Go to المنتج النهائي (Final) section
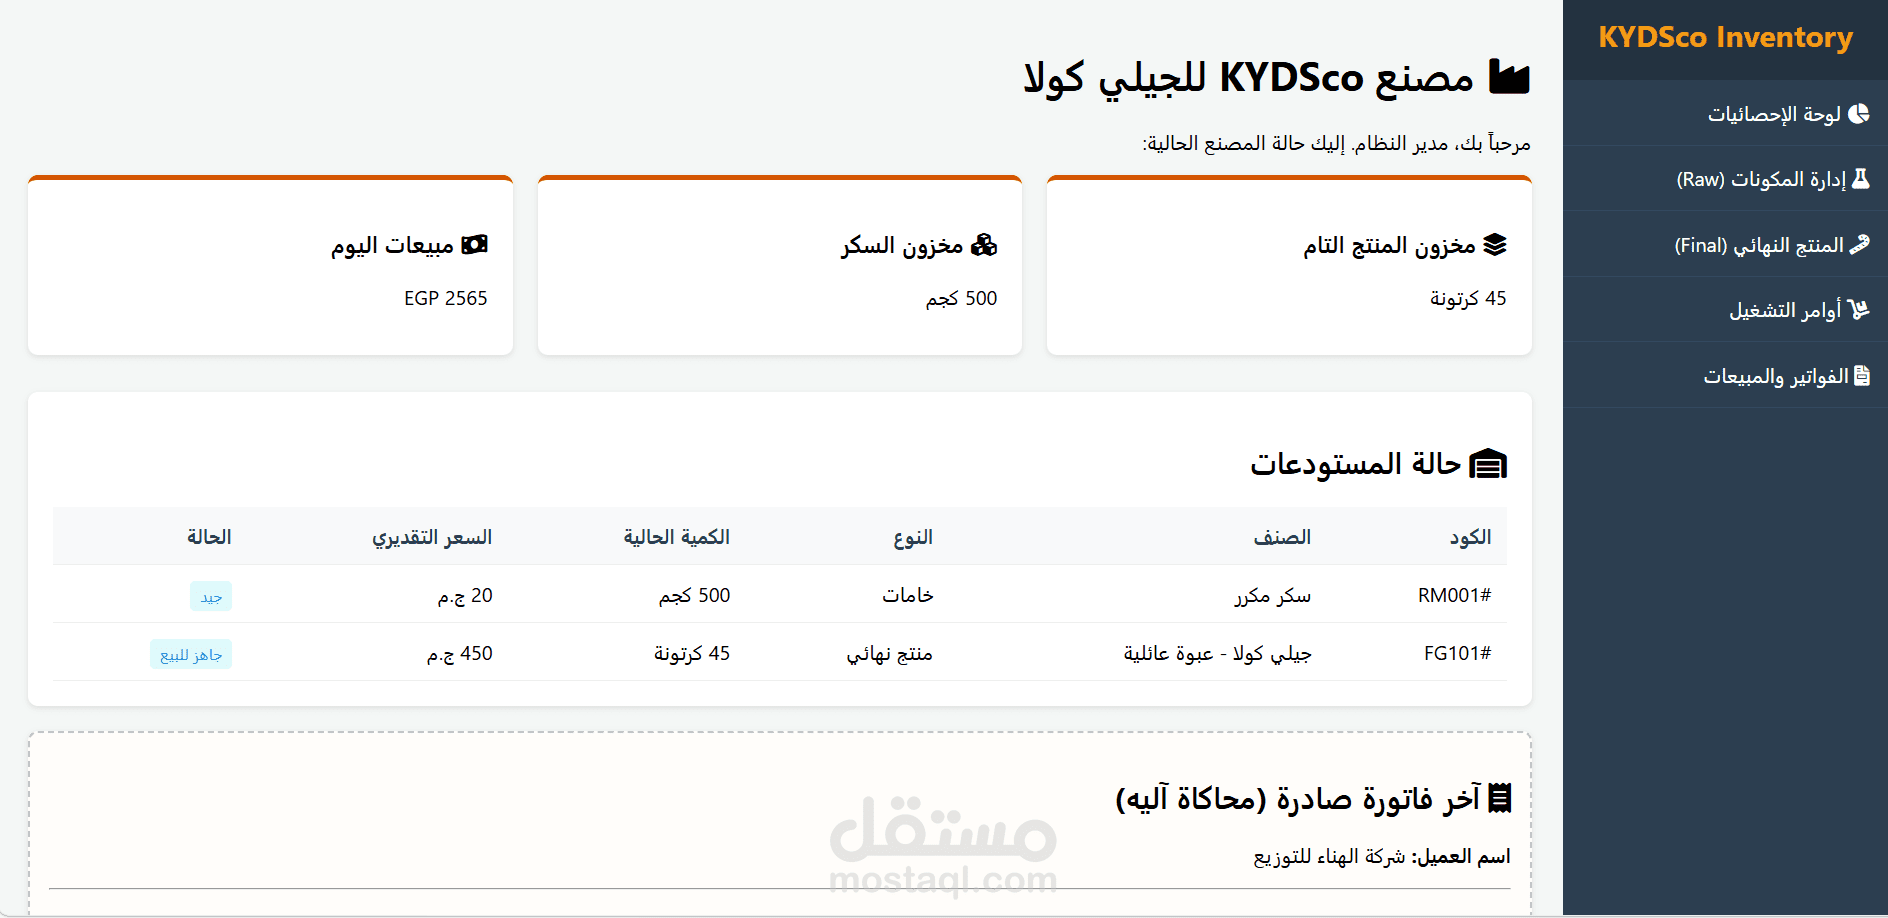1888x918 pixels. click(1725, 245)
